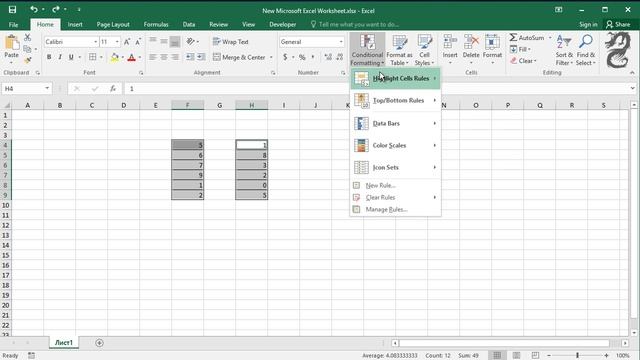Open Cell Styles gallery
Screen dimensions: 640x360
[424, 50]
